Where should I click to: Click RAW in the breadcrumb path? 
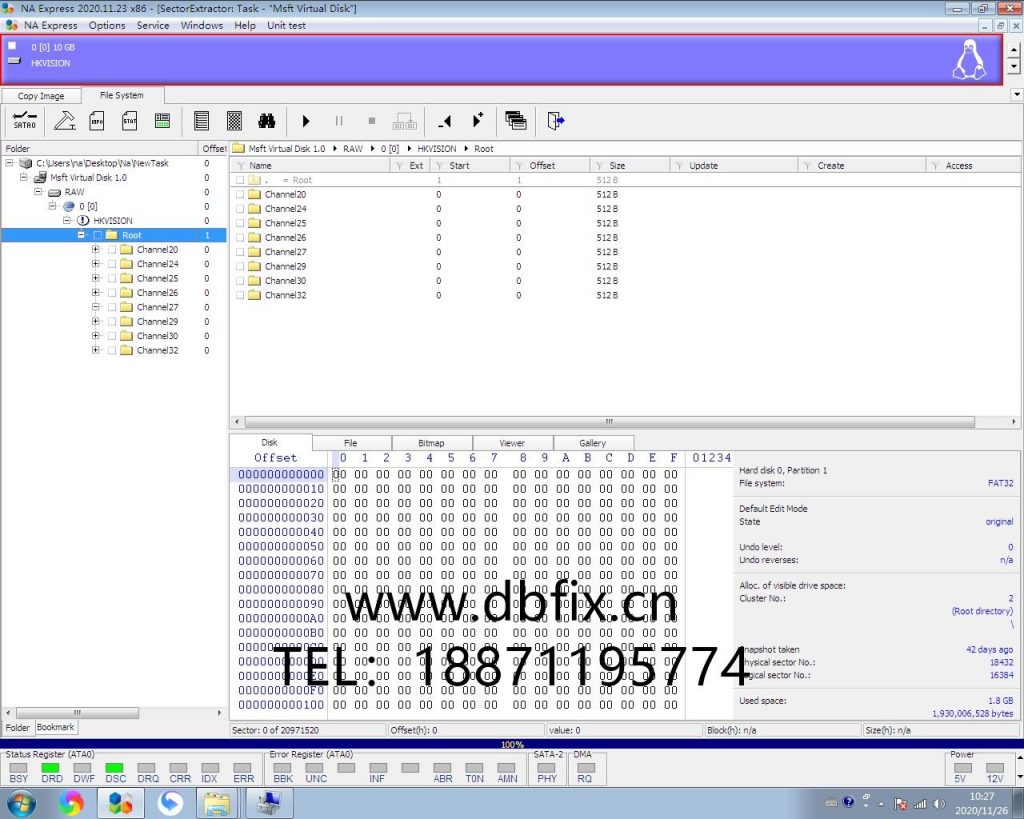pos(353,149)
